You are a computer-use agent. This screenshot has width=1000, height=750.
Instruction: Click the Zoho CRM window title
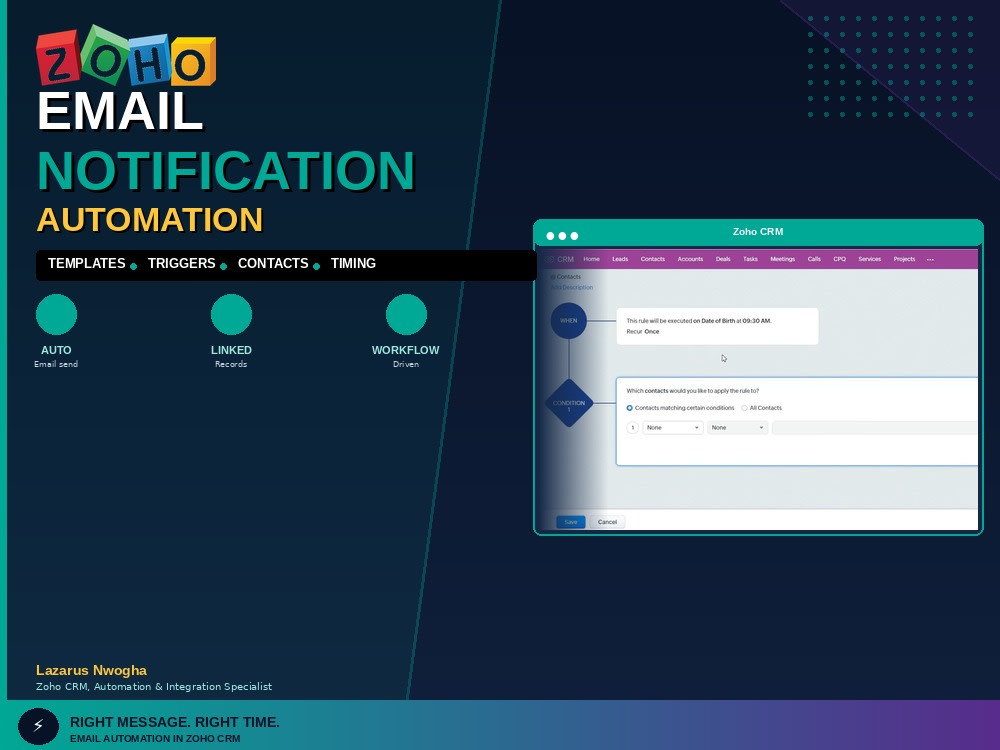point(758,232)
